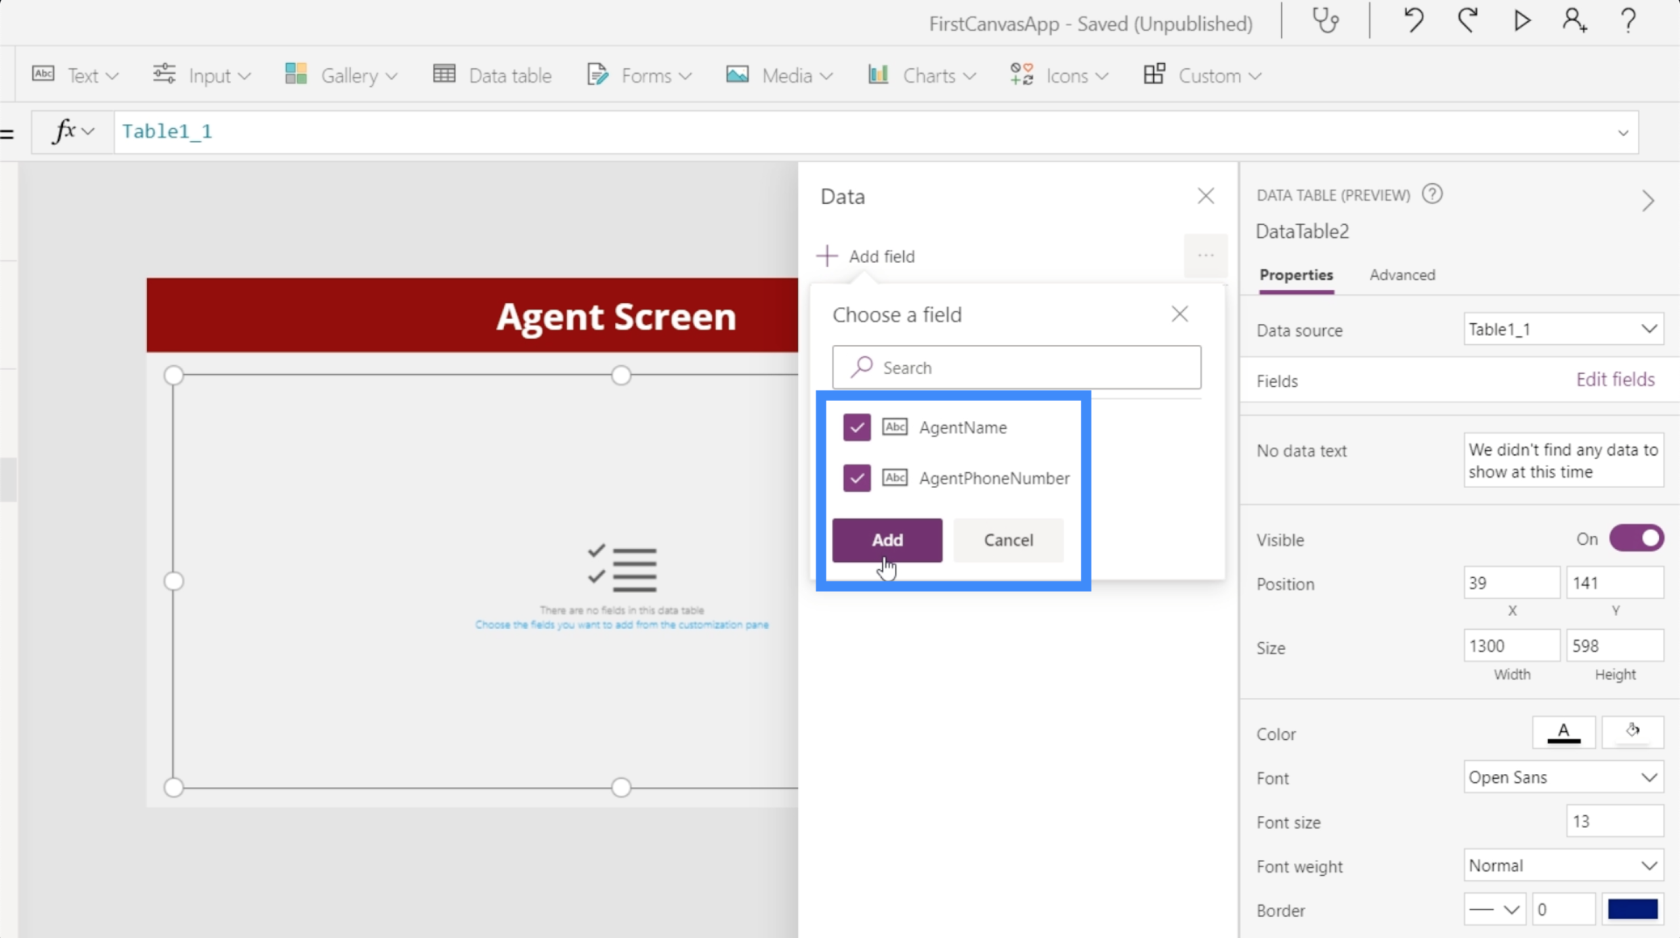Image resolution: width=1680 pixels, height=938 pixels.
Task: Click the Custom components icon
Action: click(x=1154, y=74)
